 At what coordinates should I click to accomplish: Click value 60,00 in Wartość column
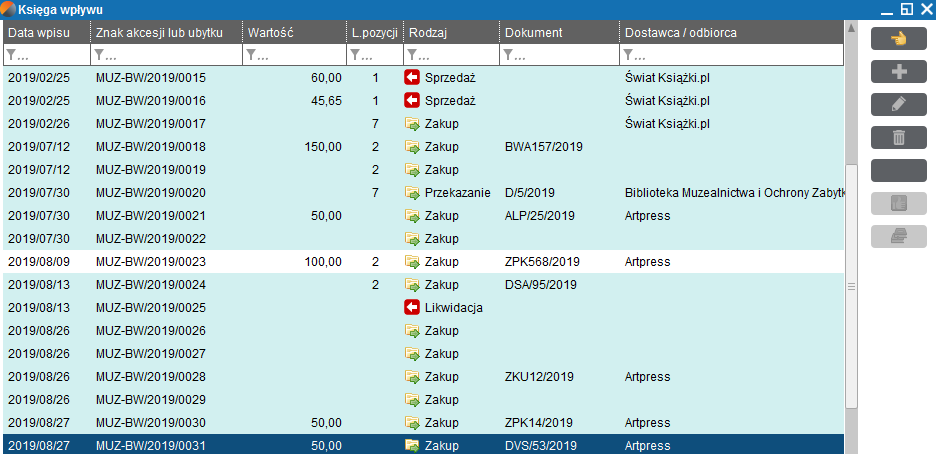click(x=327, y=77)
